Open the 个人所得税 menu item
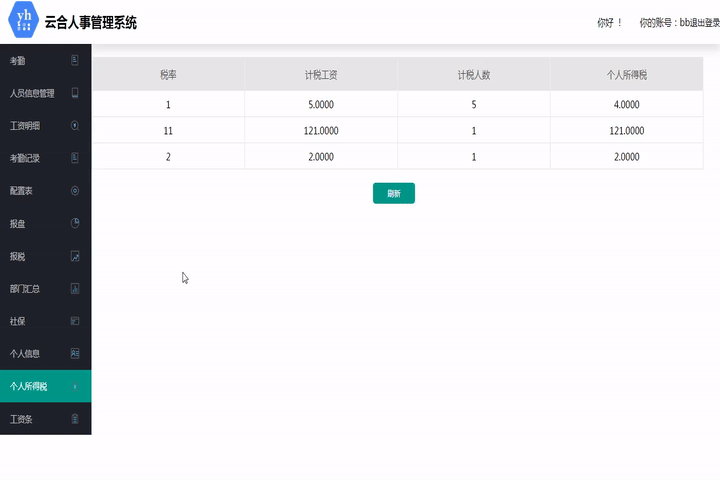Screen dimensions: 720x480 click(x=30, y=386)
